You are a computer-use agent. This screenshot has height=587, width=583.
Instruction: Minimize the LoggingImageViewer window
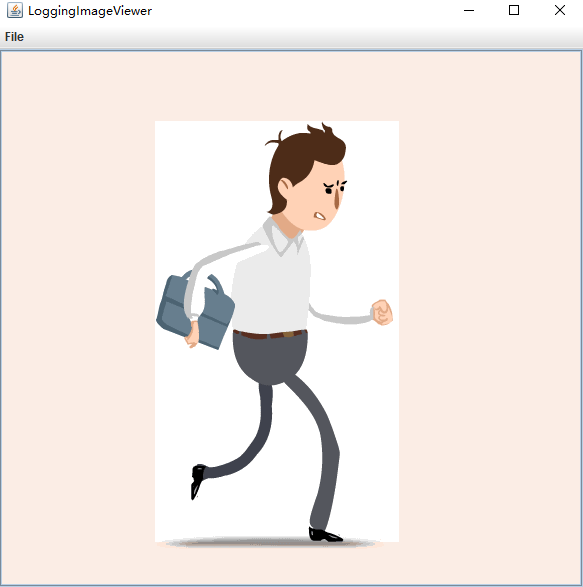469,10
